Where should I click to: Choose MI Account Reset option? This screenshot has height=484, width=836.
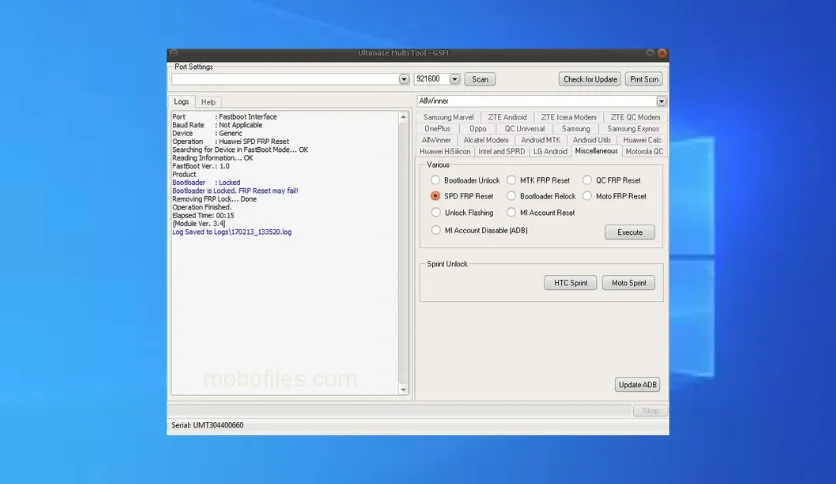click(x=511, y=213)
